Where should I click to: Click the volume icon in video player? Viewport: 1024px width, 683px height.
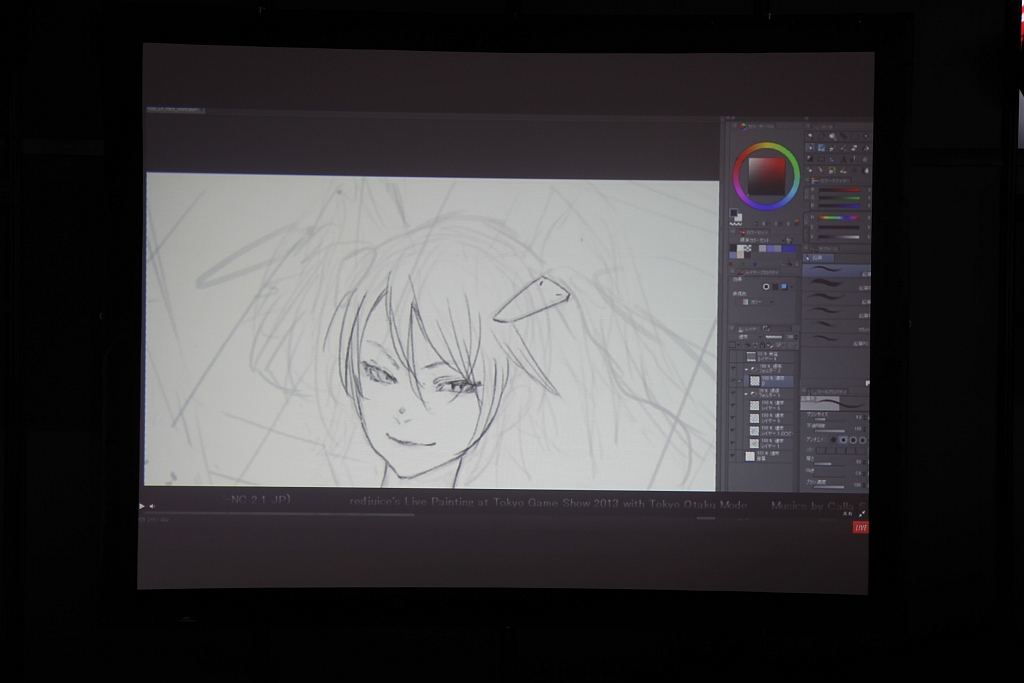(152, 506)
